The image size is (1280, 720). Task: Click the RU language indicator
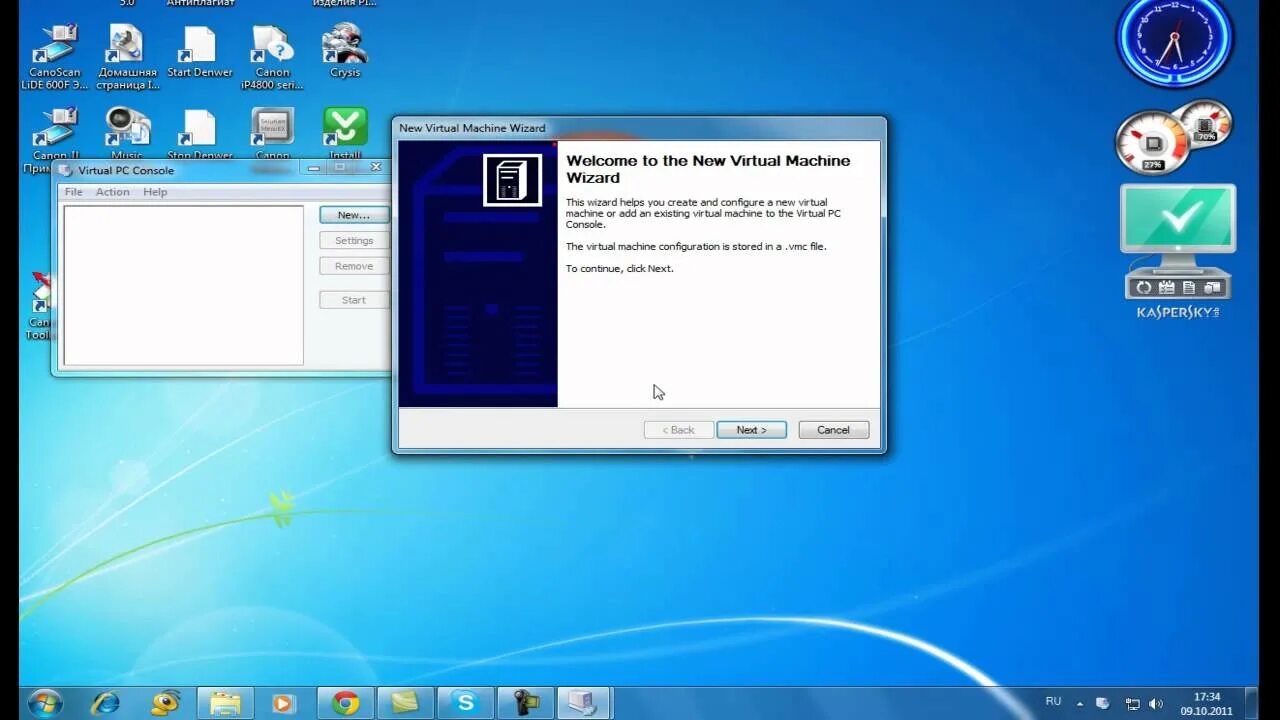1053,702
